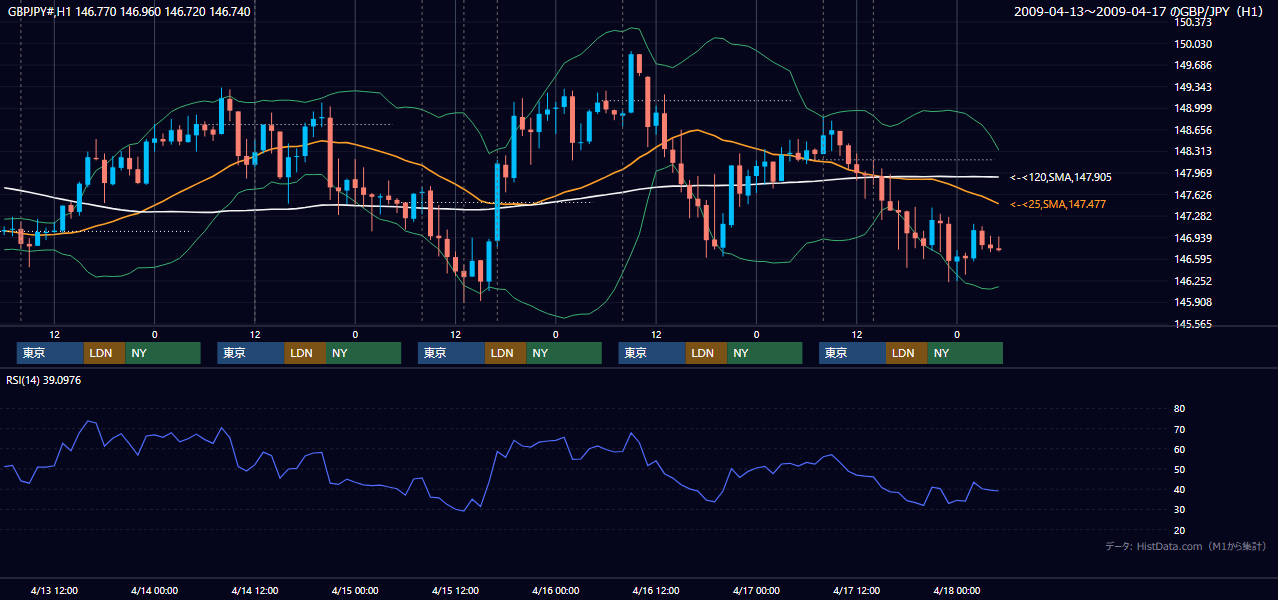1278x600 pixels.
Task: Click price axis value 150.030
Action: (1193, 44)
